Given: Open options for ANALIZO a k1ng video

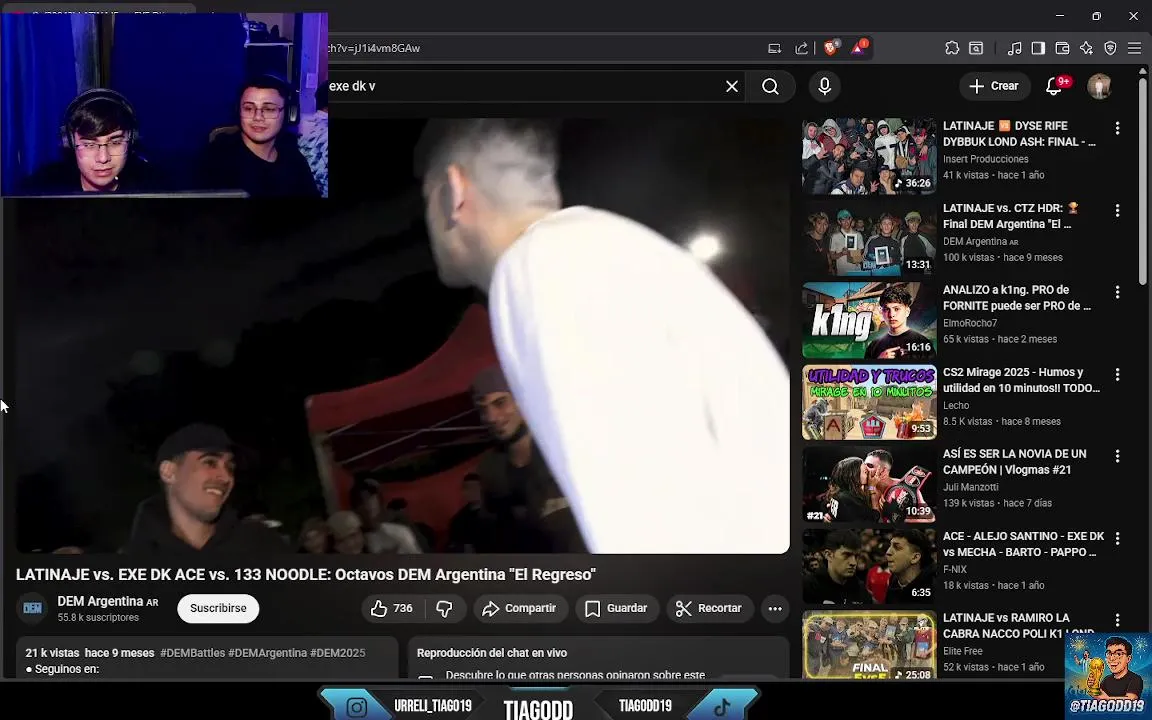Looking at the screenshot, I should pyautogui.click(x=1117, y=292).
